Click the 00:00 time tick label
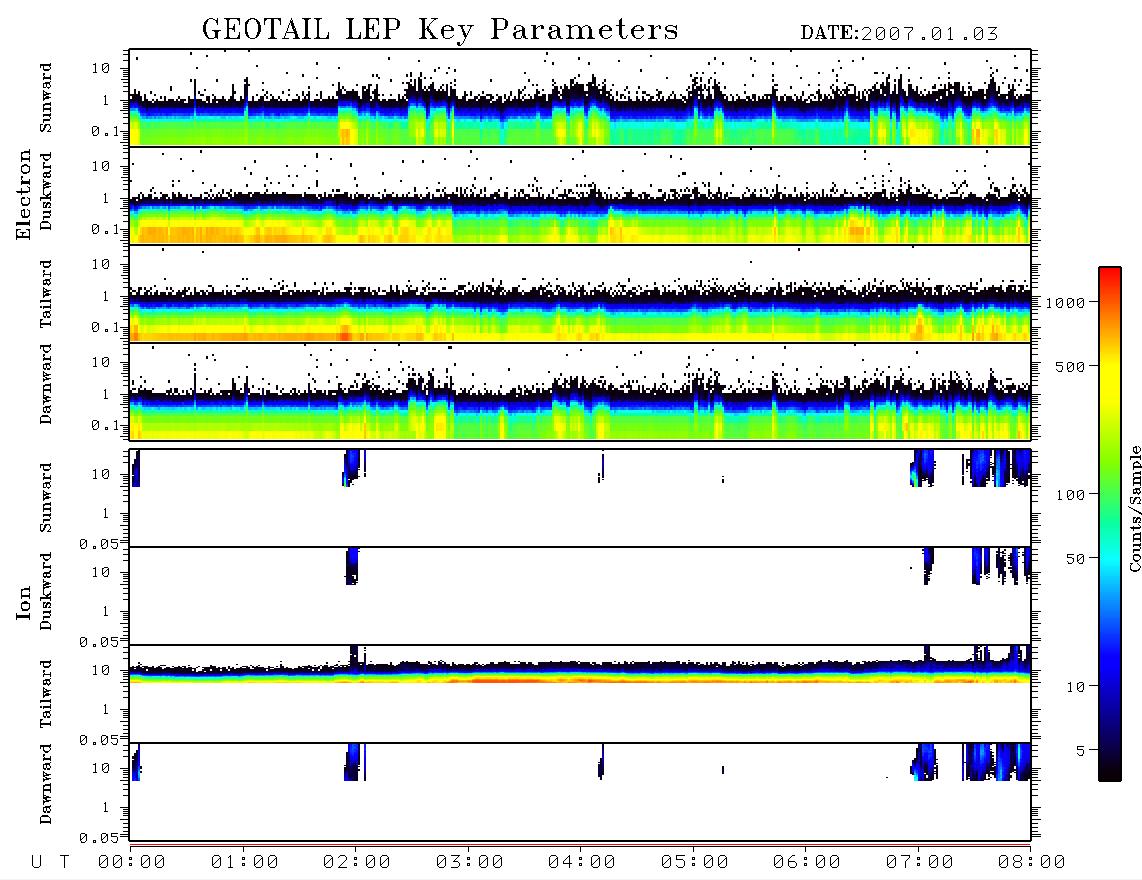The width and height of the screenshot is (1142, 880). 131,863
